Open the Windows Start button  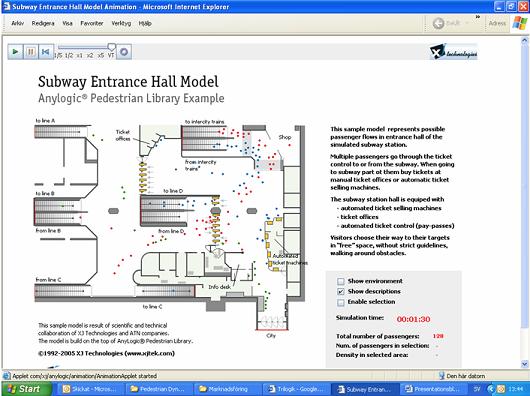click(x=26, y=389)
